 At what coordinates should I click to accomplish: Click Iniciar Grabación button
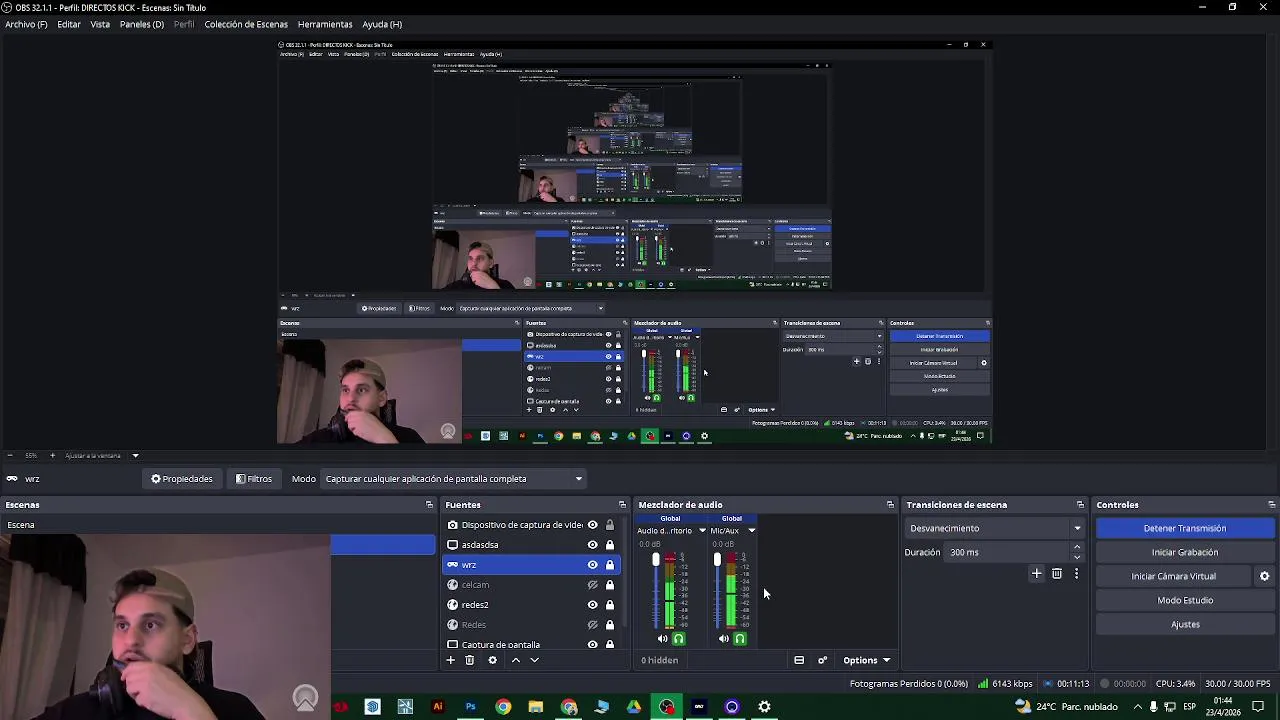(1185, 552)
